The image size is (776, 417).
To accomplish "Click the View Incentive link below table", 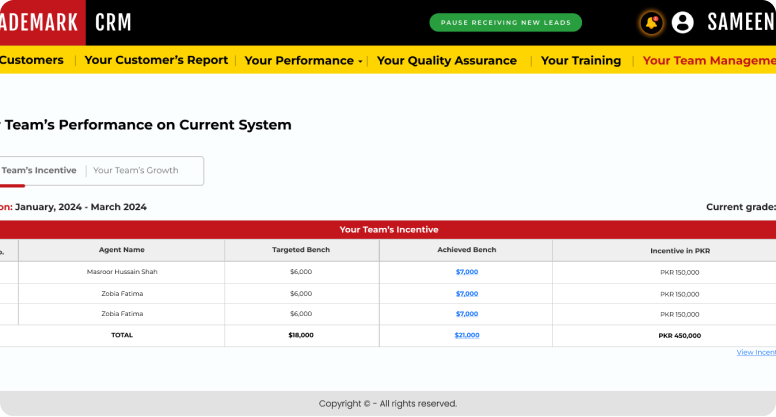I will 755,352.
